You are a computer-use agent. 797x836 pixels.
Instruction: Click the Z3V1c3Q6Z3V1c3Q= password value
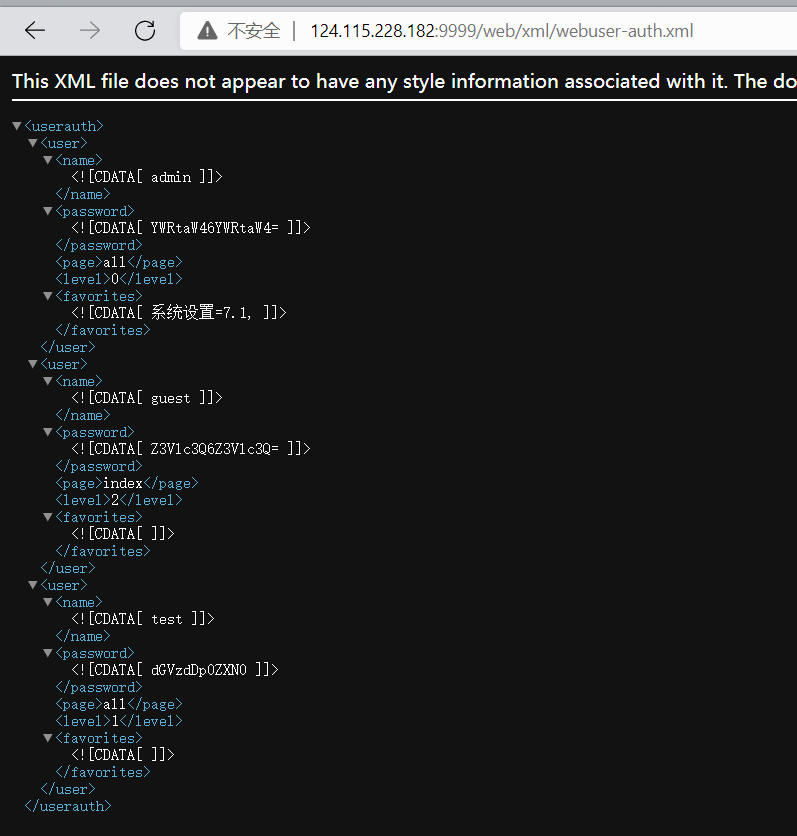[191, 449]
